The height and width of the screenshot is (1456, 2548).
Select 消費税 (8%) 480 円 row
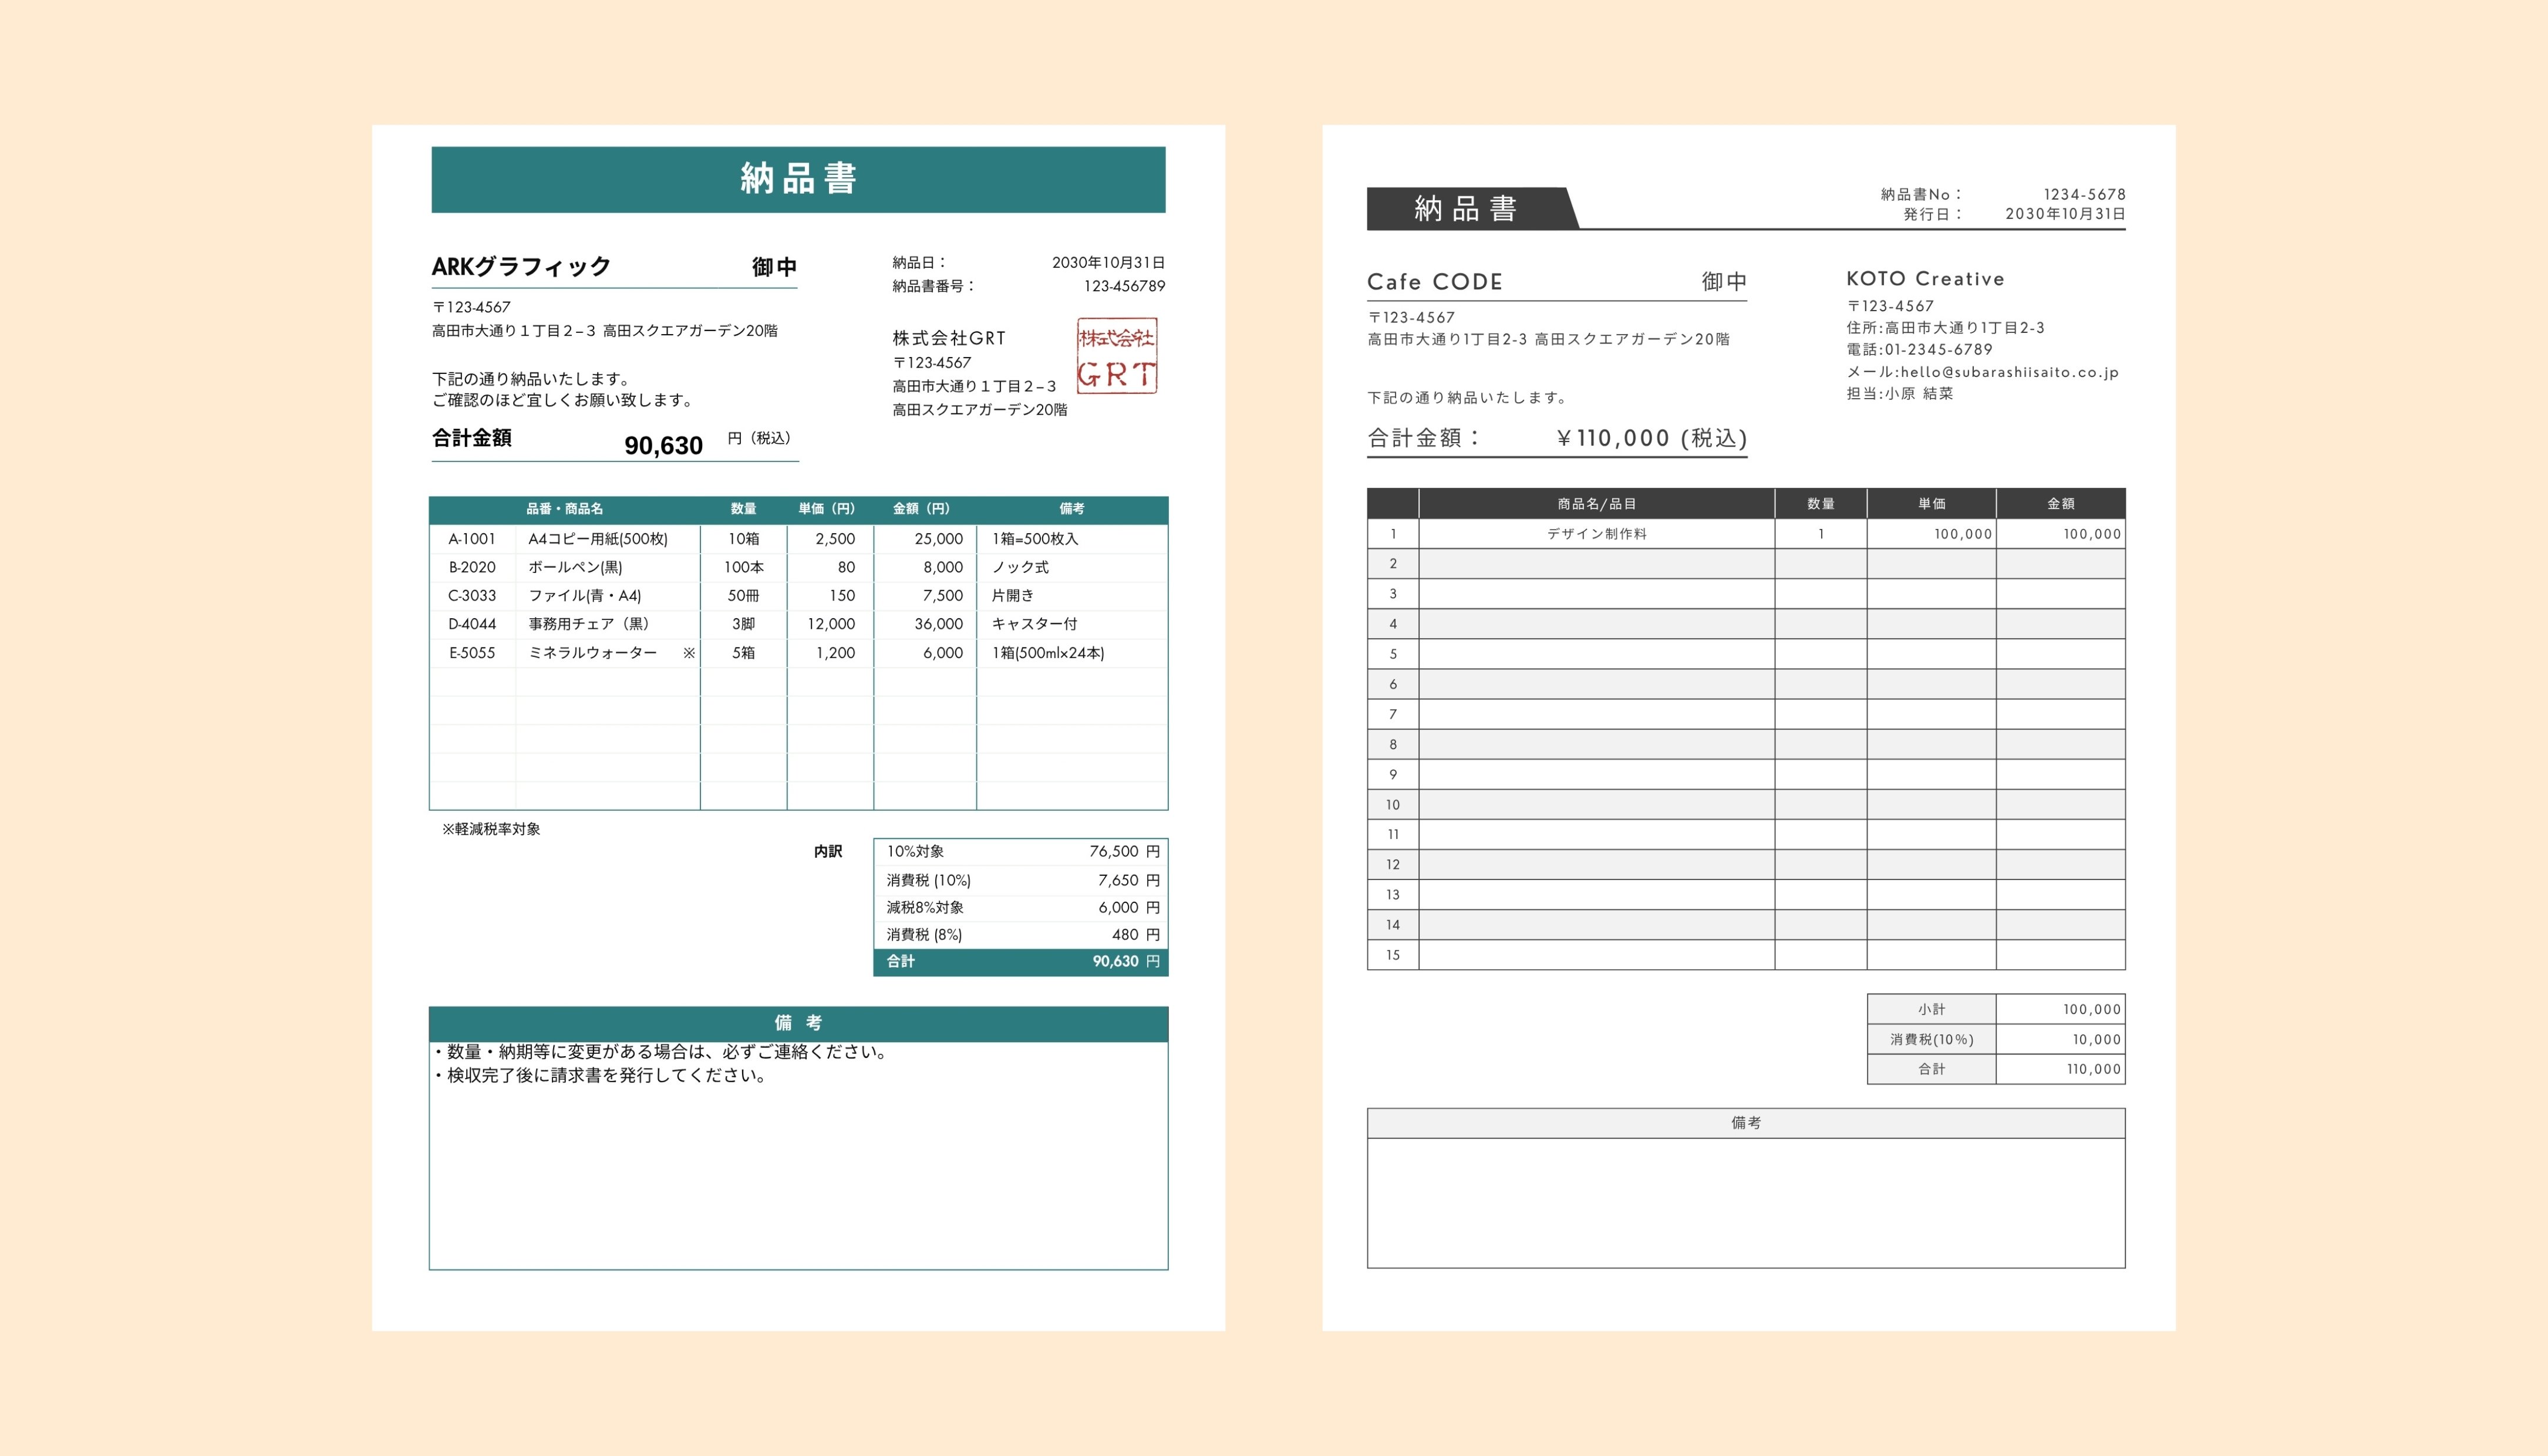click(1021, 934)
